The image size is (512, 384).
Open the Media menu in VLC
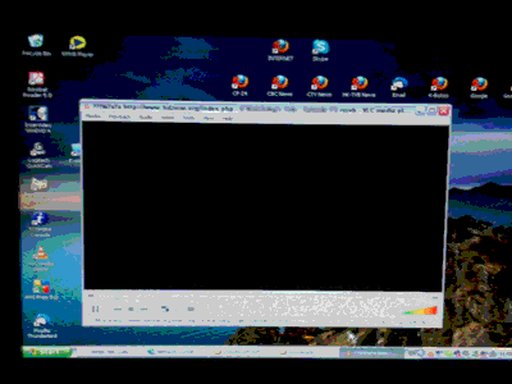[93, 116]
